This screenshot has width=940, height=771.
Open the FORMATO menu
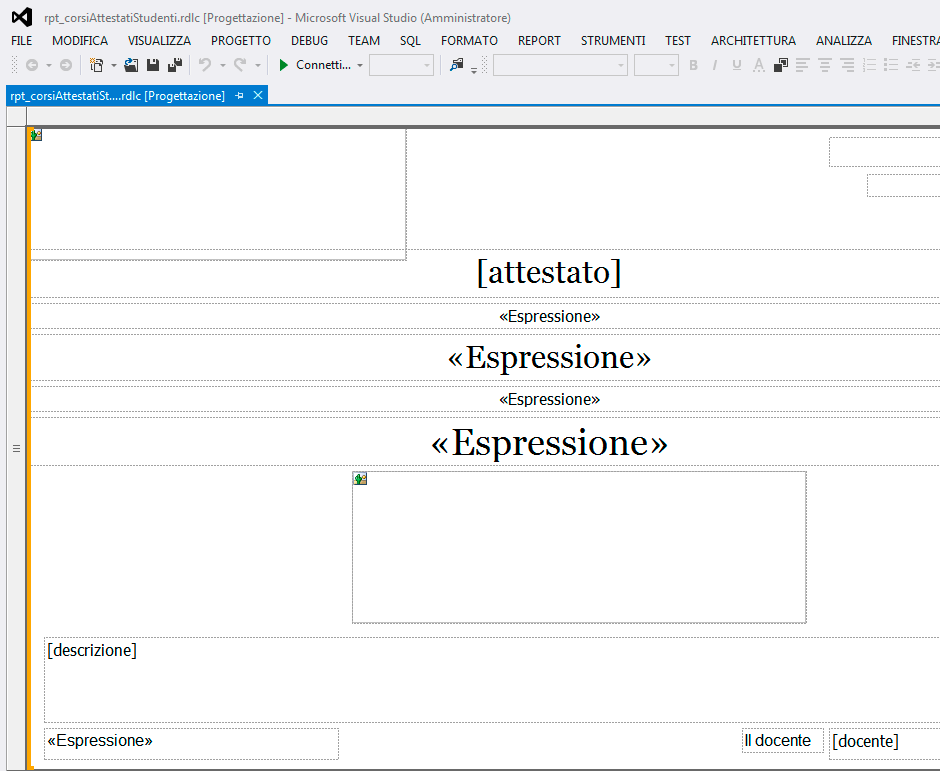[x=469, y=41]
